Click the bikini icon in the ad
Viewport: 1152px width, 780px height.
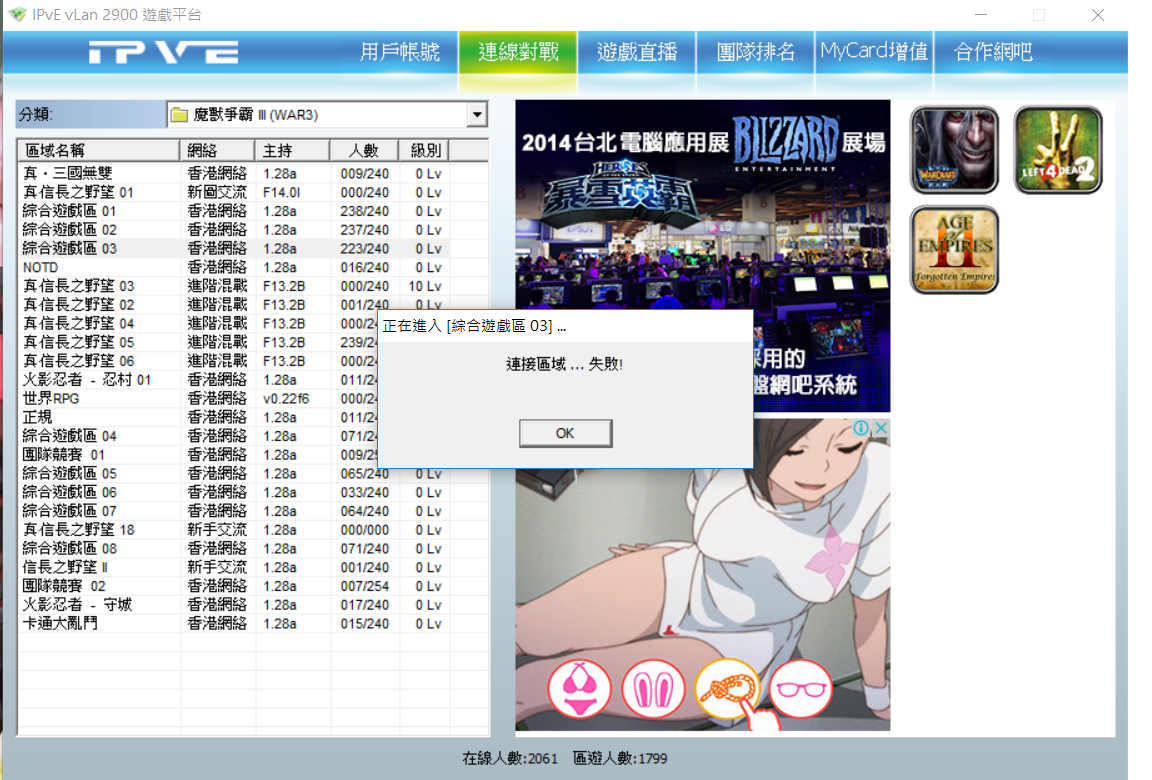(579, 690)
